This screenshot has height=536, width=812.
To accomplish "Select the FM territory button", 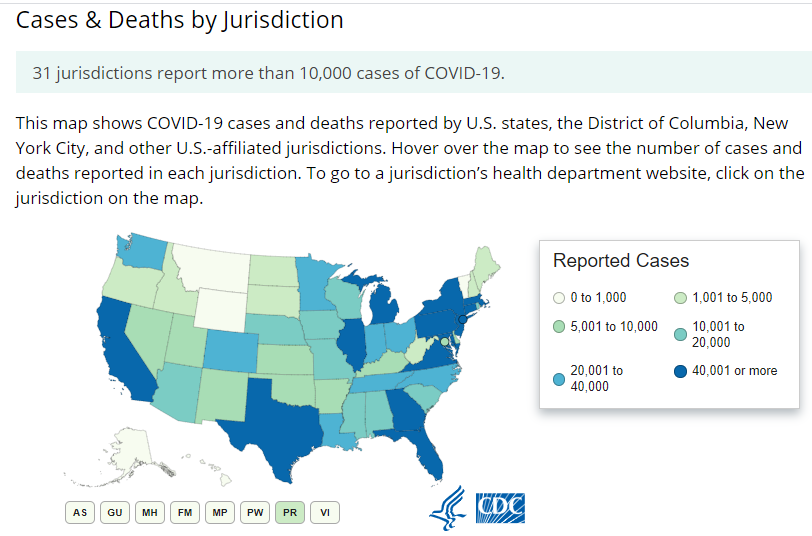I will tap(185, 513).
